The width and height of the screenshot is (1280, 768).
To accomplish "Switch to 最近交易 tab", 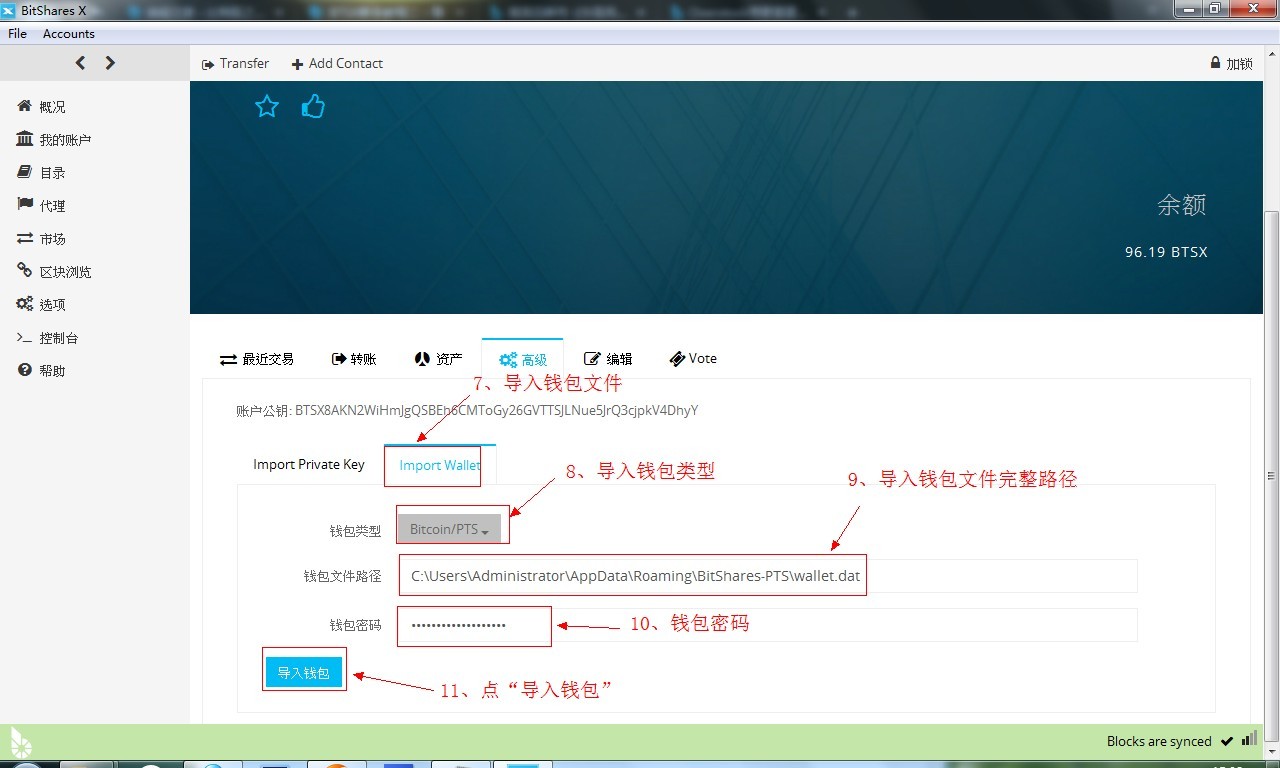I will 257,359.
